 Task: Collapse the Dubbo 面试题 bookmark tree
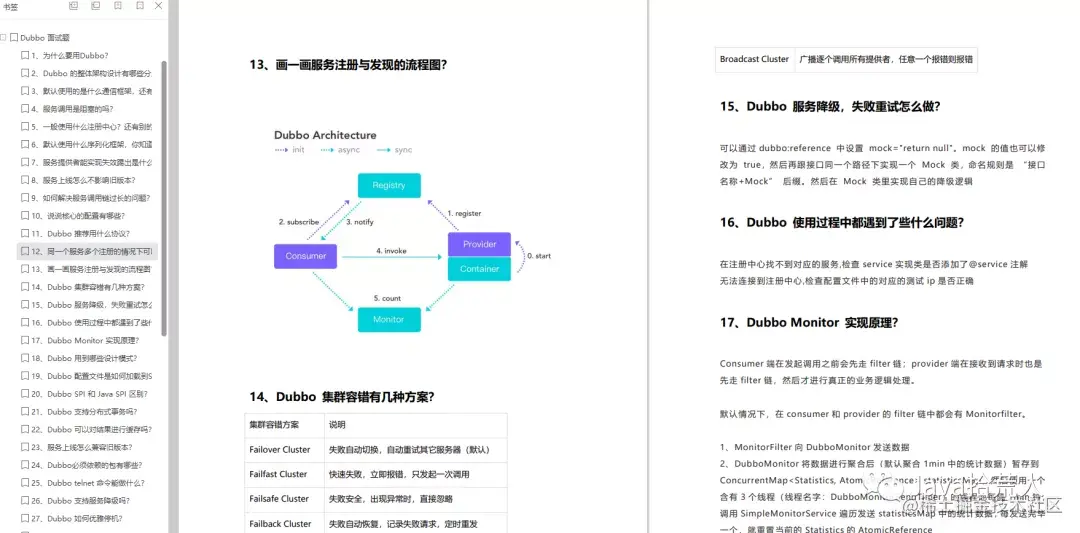[x=3, y=38]
